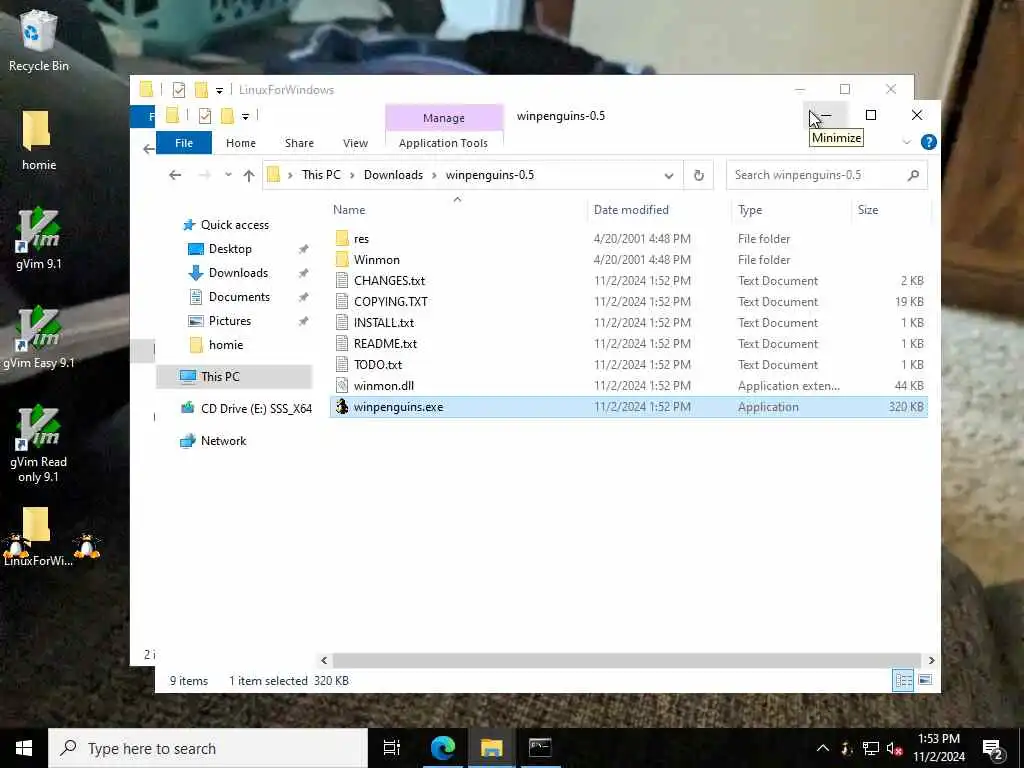
Task: Open Task View from the taskbar
Action: point(392,748)
